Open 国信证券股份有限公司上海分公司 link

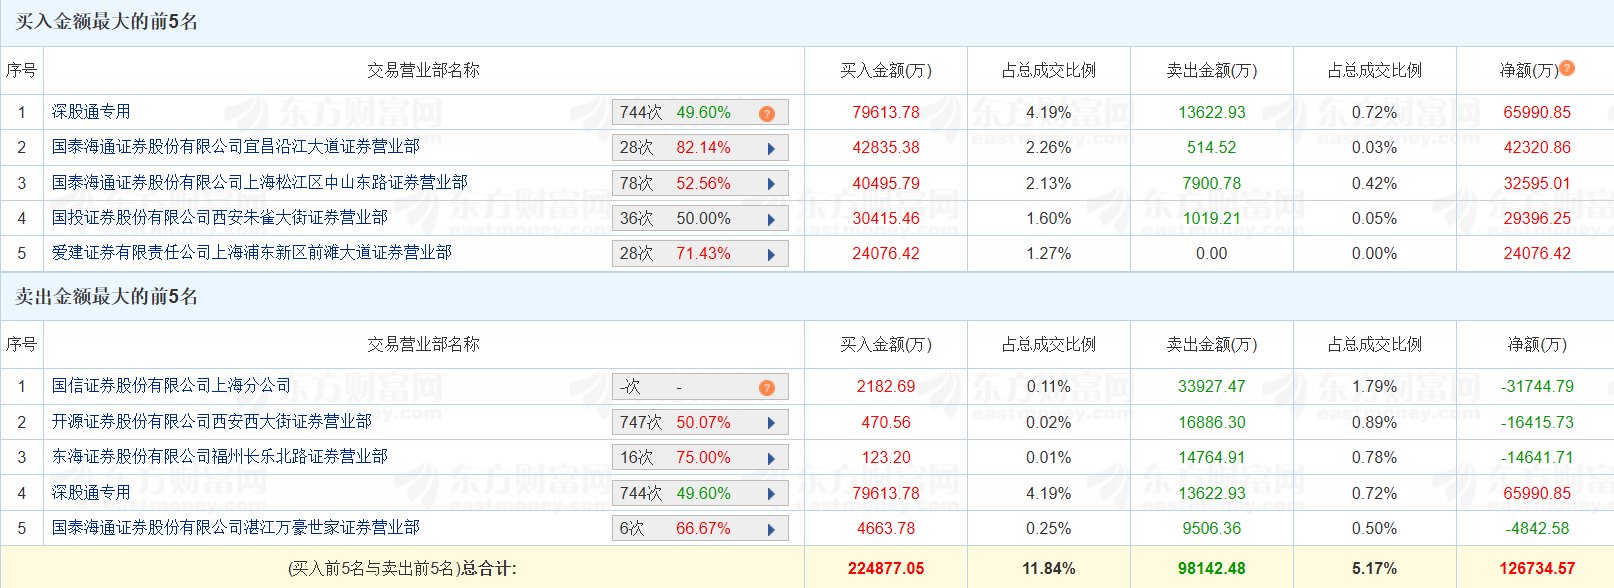click(172, 386)
